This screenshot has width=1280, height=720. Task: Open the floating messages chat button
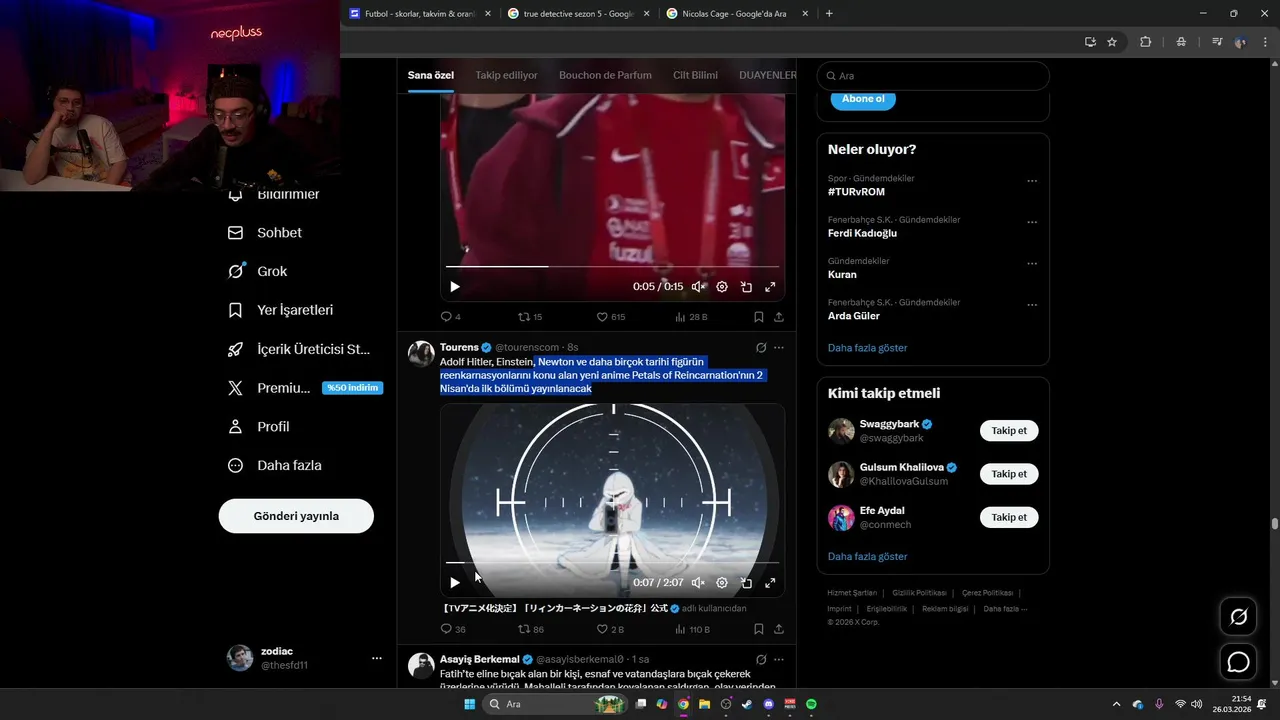(x=1238, y=662)
